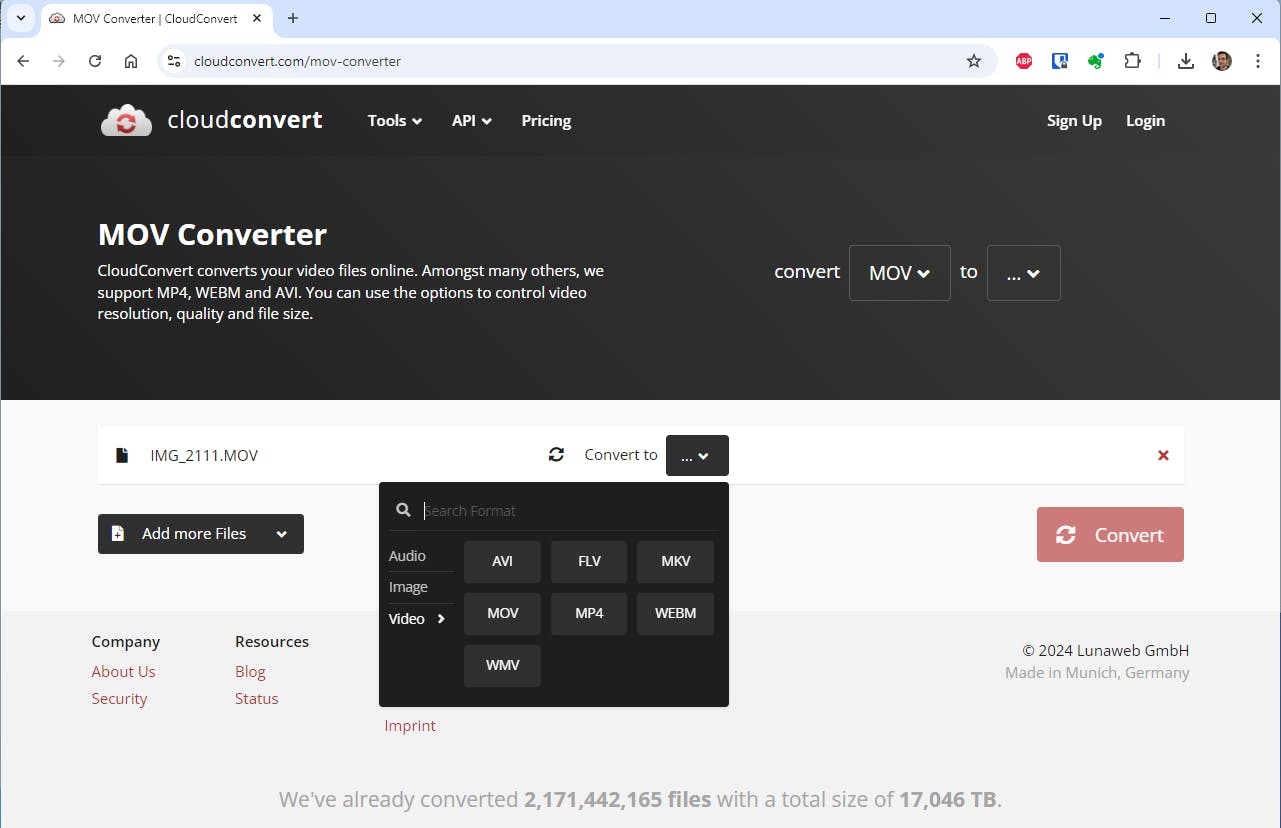The image size is (1281, 828).
Task: Click the MOV Converter heading
Action: click(212, 235)
